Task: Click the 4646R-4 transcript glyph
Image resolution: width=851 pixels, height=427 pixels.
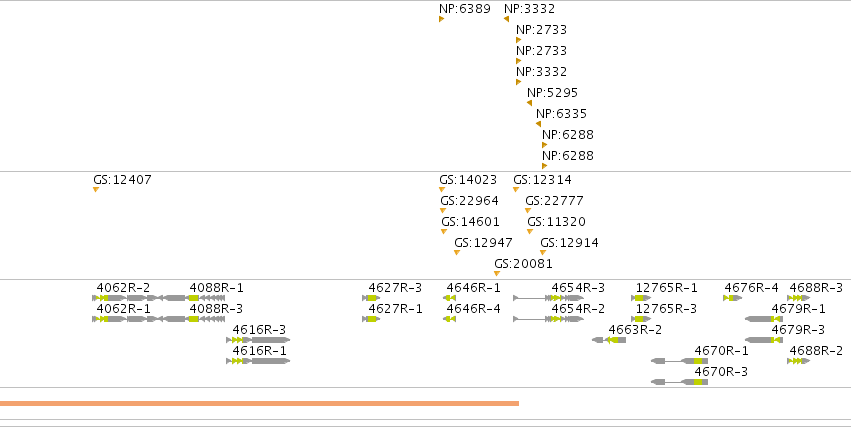Action: click(x=449, y=319)
